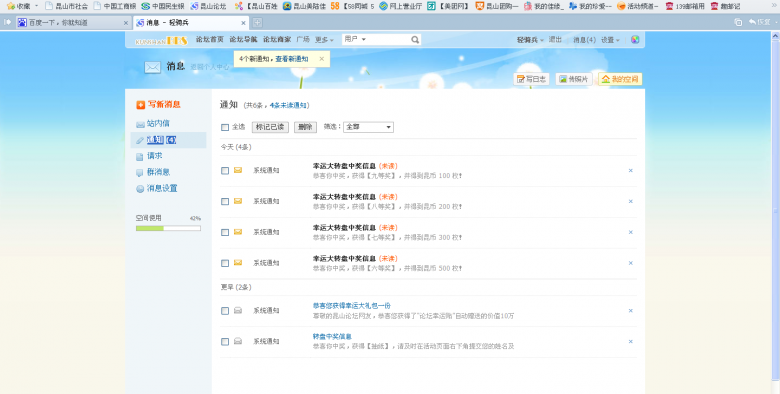Delete the 九等奖 notification with its X
Viewport: 780px width, 394px height.
click(630, 171)
